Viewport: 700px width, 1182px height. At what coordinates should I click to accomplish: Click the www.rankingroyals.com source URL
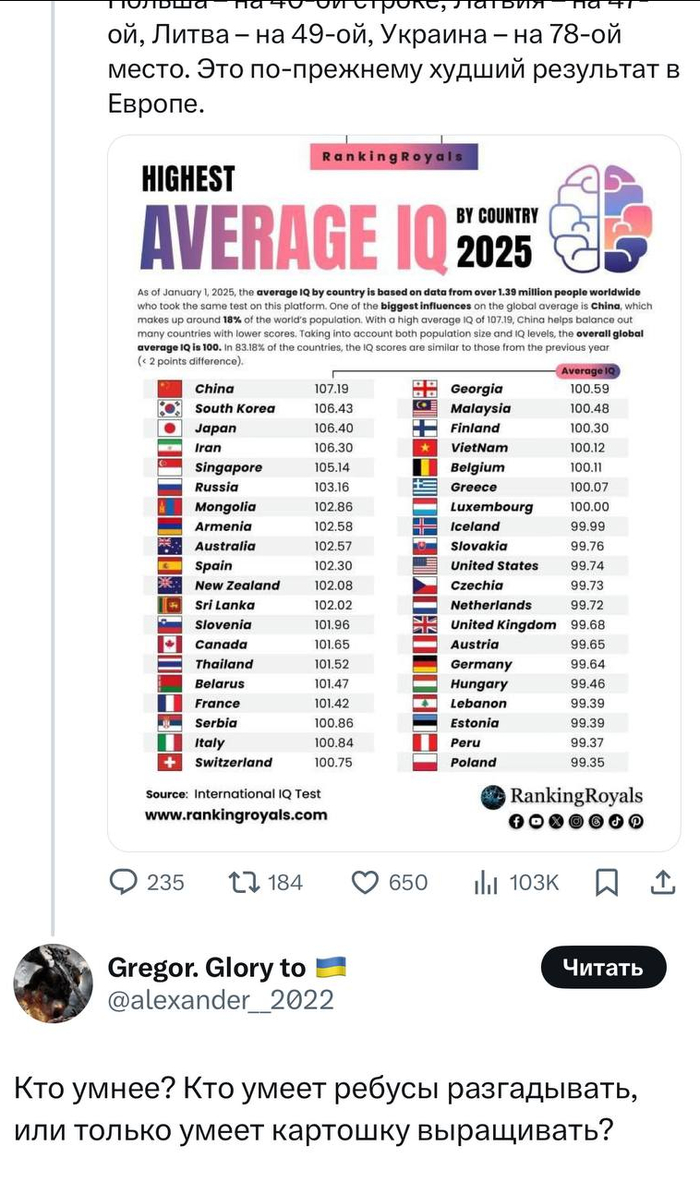click(236, 815)
